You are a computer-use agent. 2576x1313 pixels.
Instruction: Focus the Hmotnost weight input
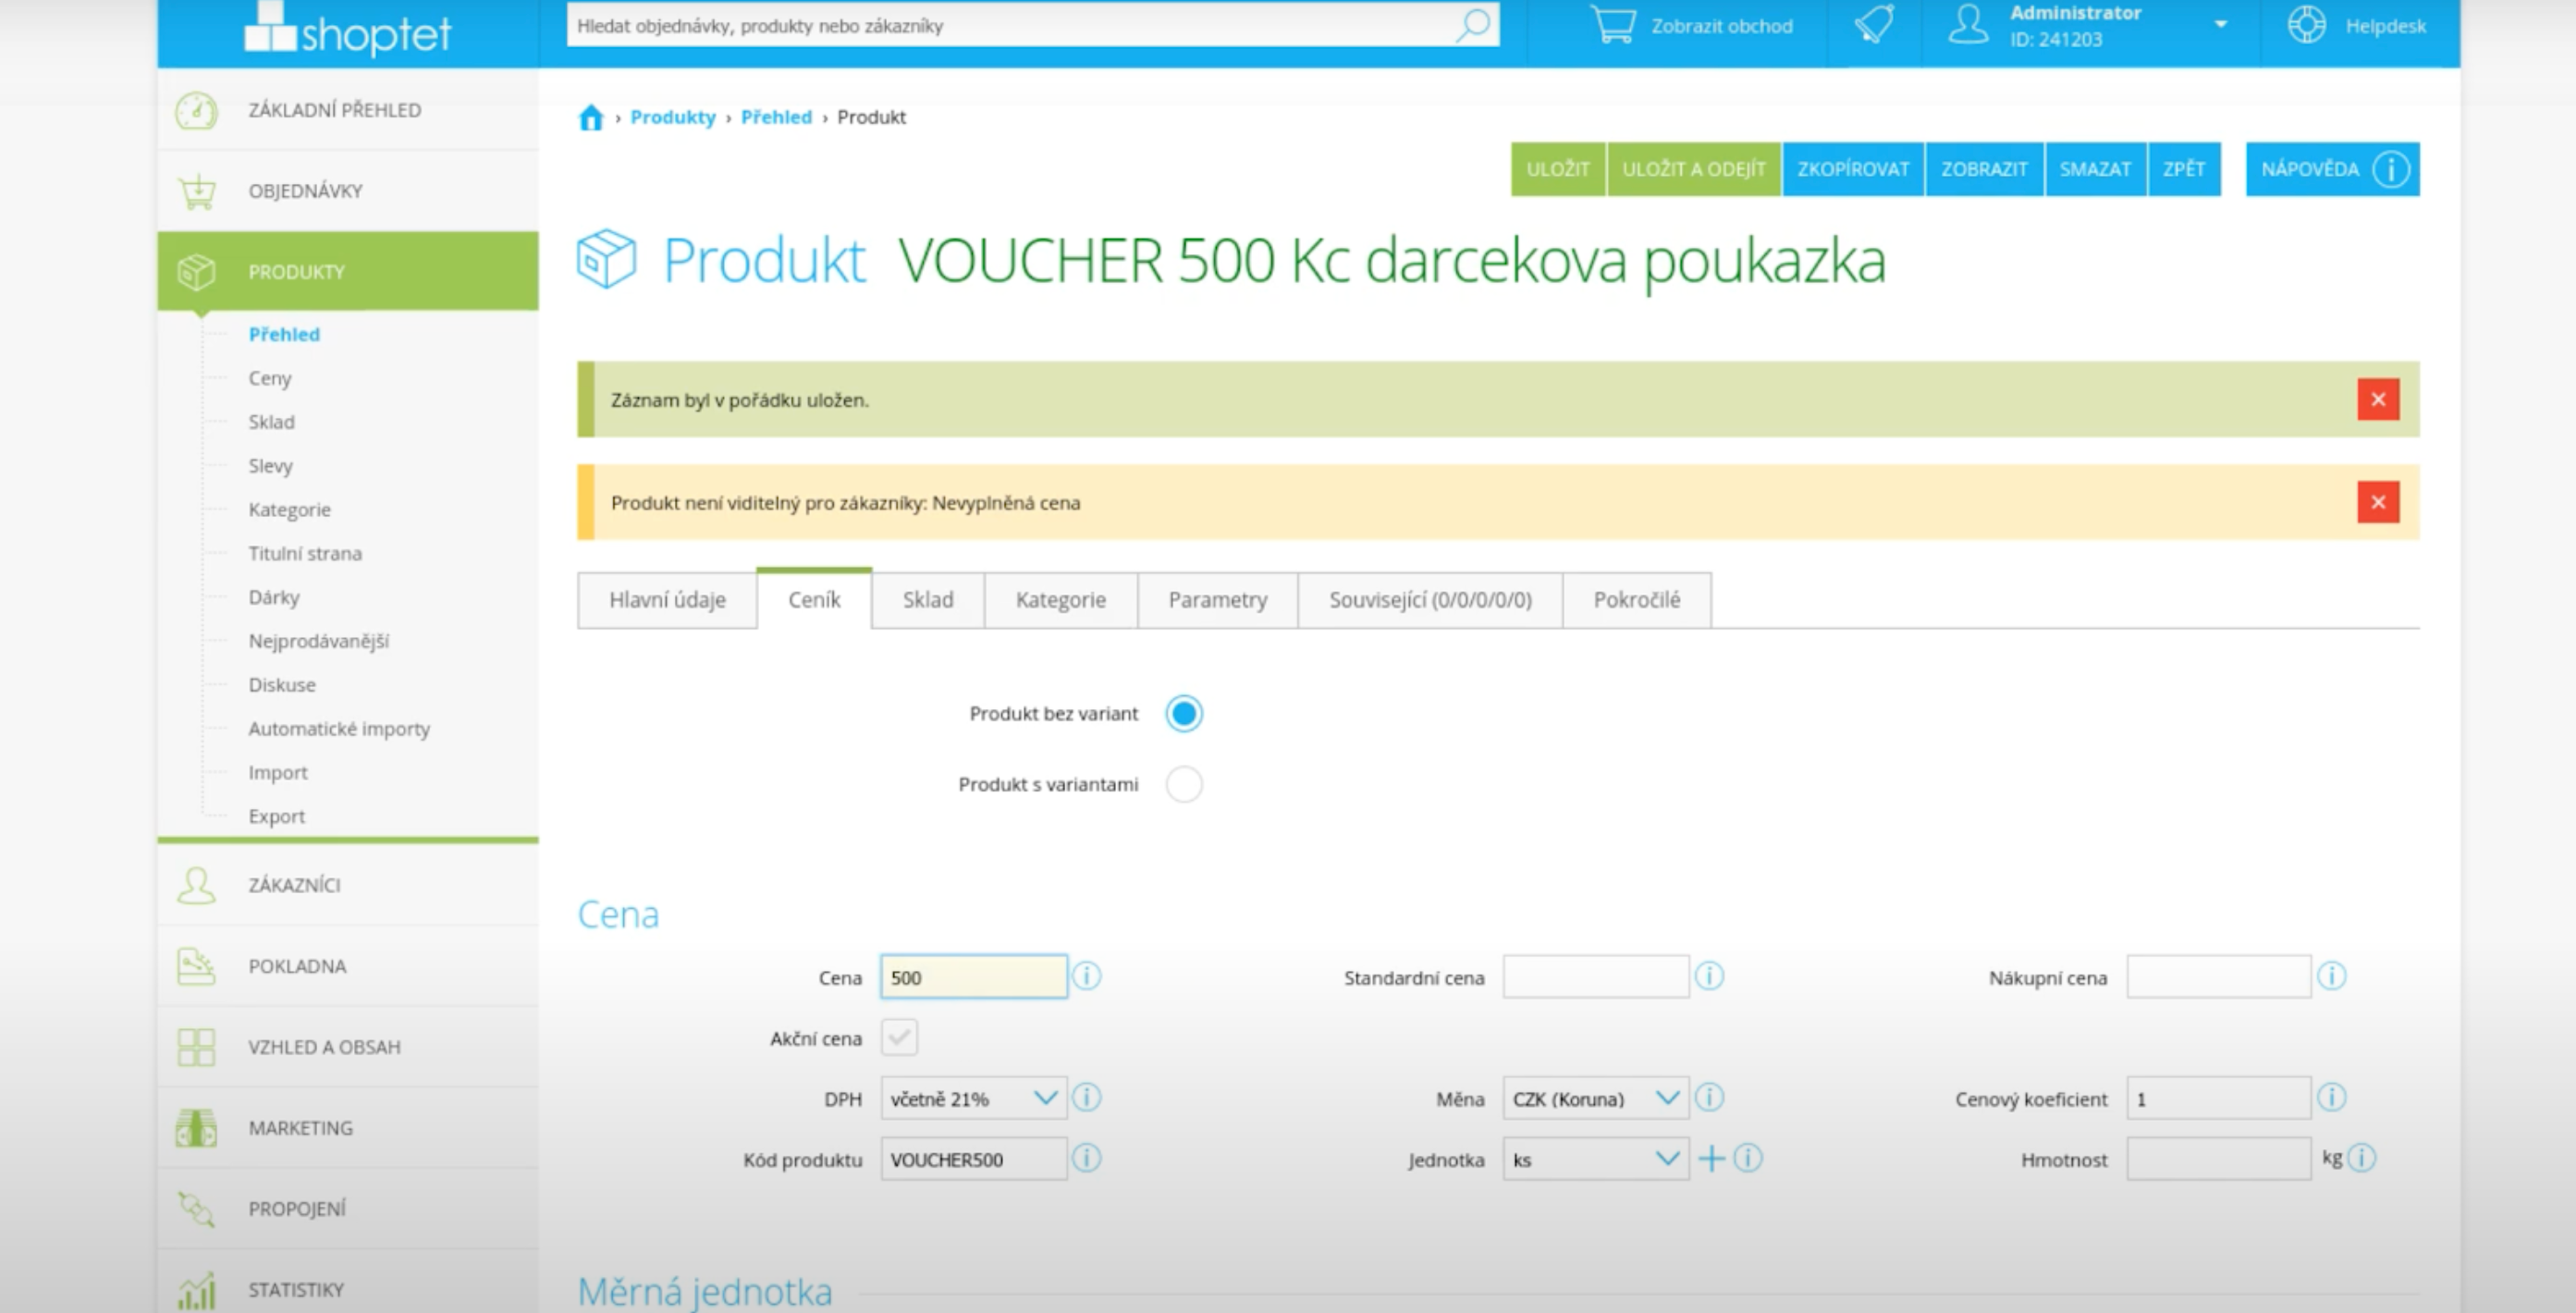(2218, 1159)
